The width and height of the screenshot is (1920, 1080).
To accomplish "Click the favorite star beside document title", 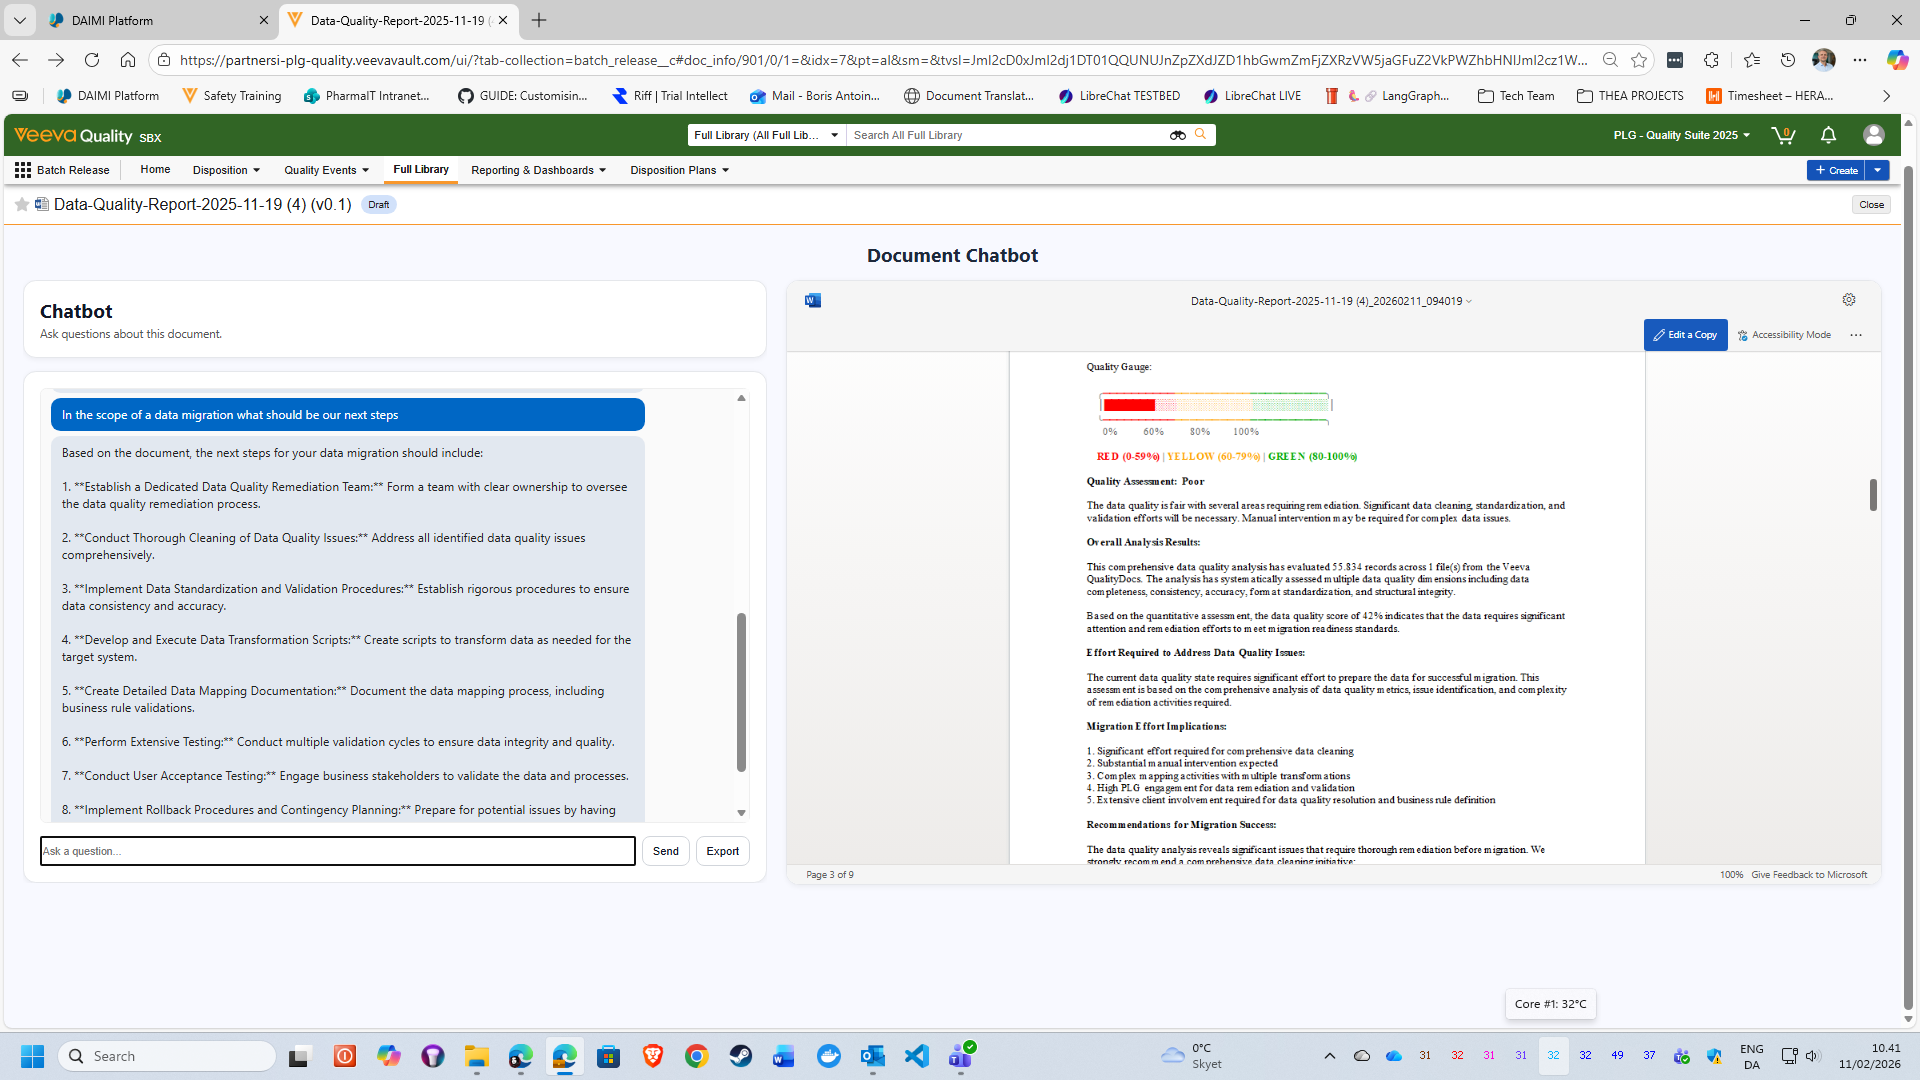I will tap(21, 205).
